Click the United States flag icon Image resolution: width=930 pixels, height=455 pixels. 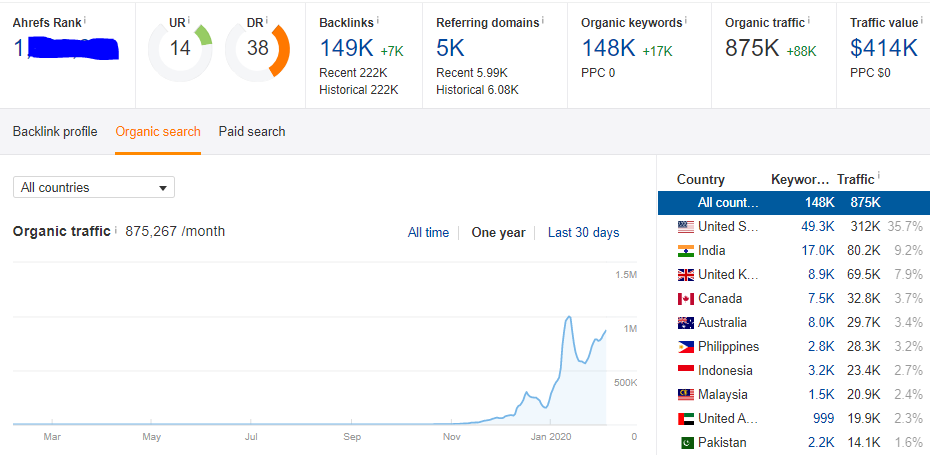point(686,226)
